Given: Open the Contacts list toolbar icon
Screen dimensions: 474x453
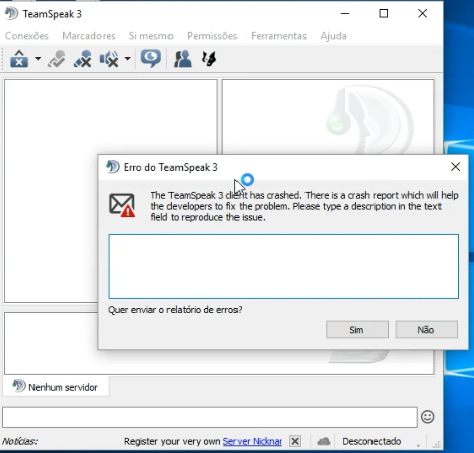Looking at the screenshot, I should [x=183, y=59].
